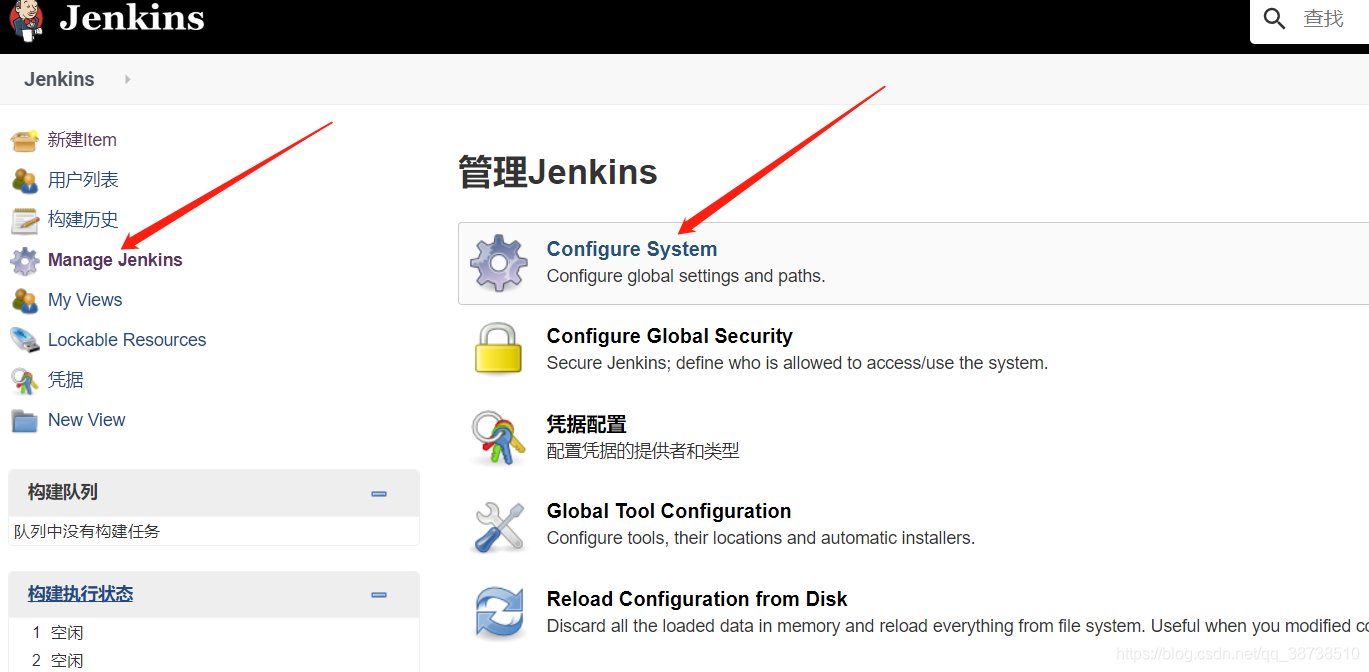
Task: Open Global Tool Configuration via tools icon
Action: [498, 523]
